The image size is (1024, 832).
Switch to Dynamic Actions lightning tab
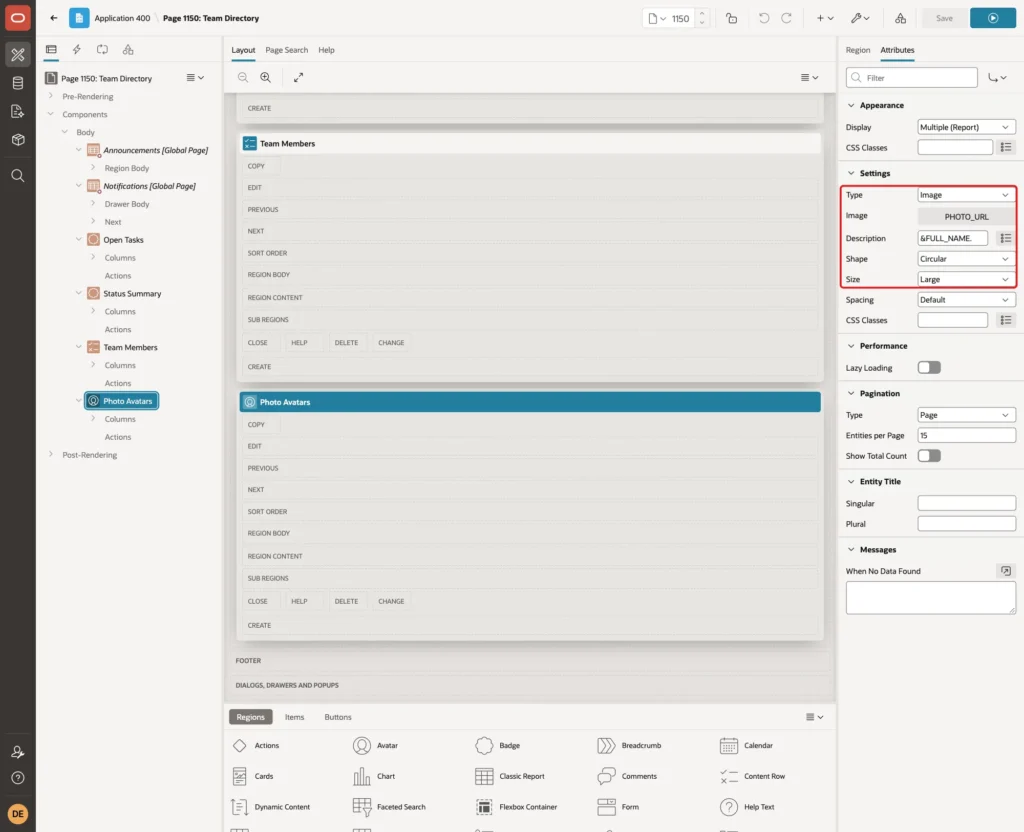click(x=76, y=50)
